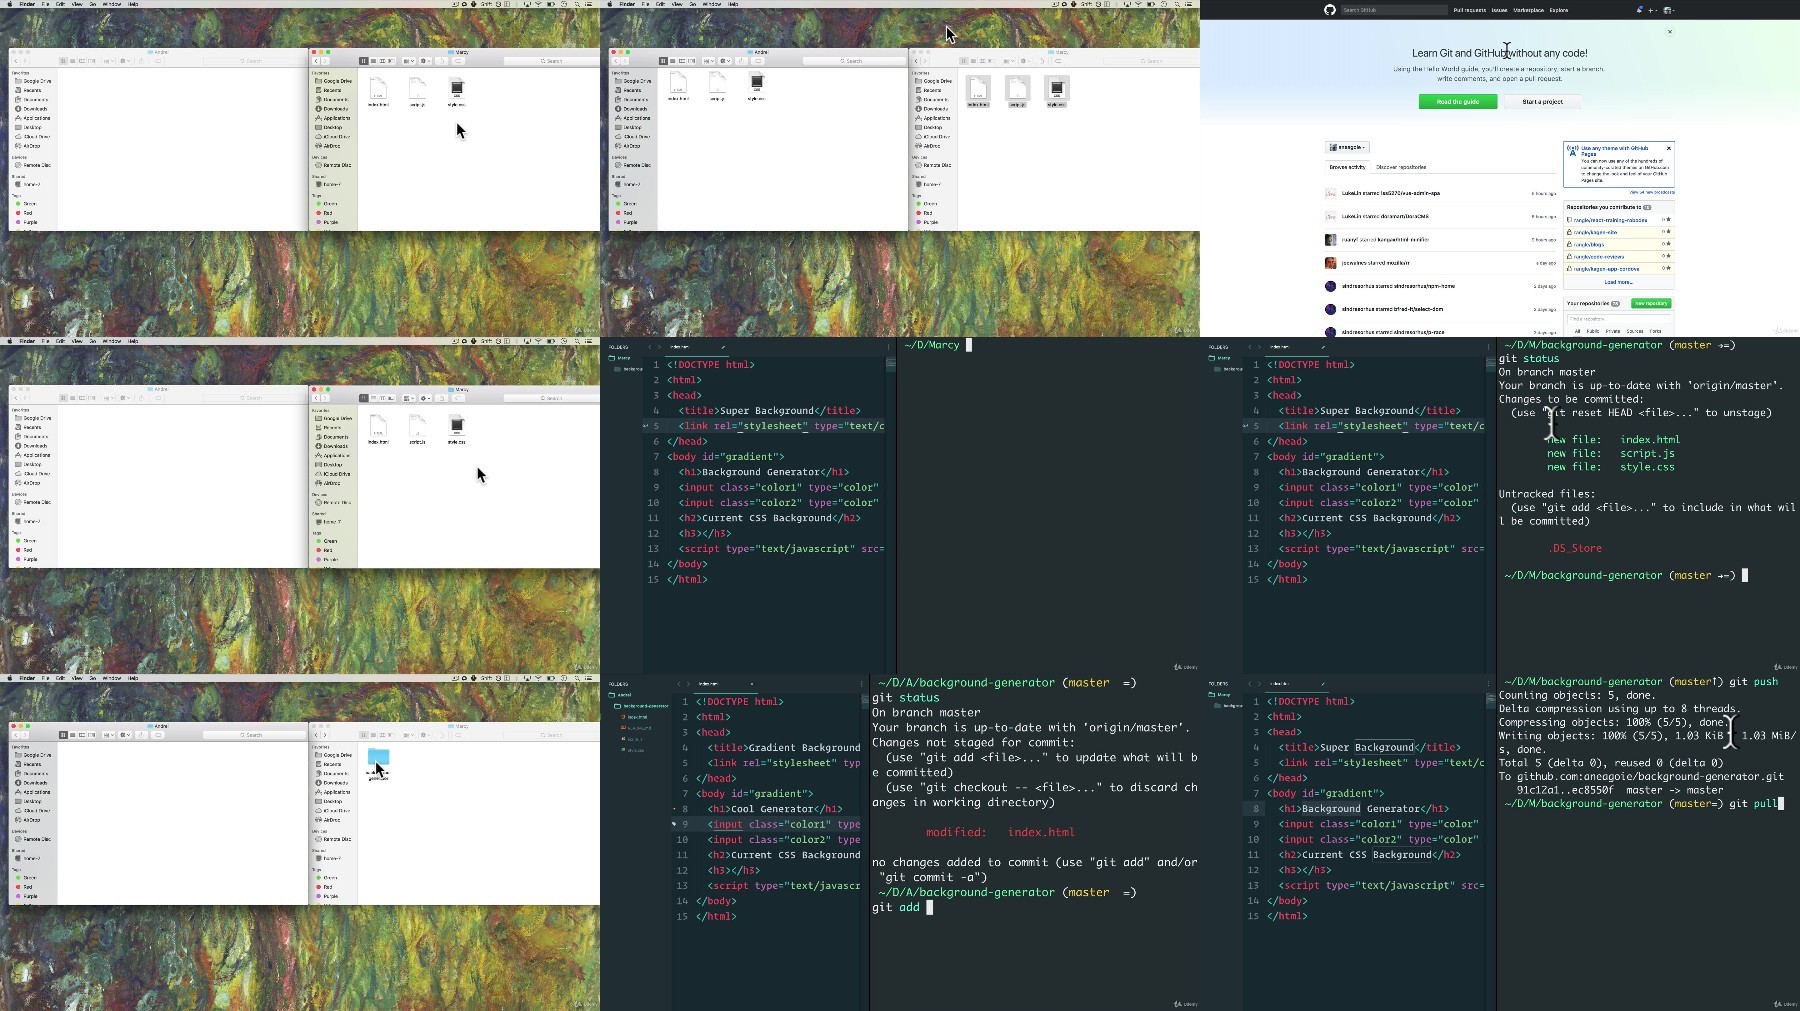Check the GitHub notifications bell
This screenshot has height=1011, width=1800.
click(1639, 10)
